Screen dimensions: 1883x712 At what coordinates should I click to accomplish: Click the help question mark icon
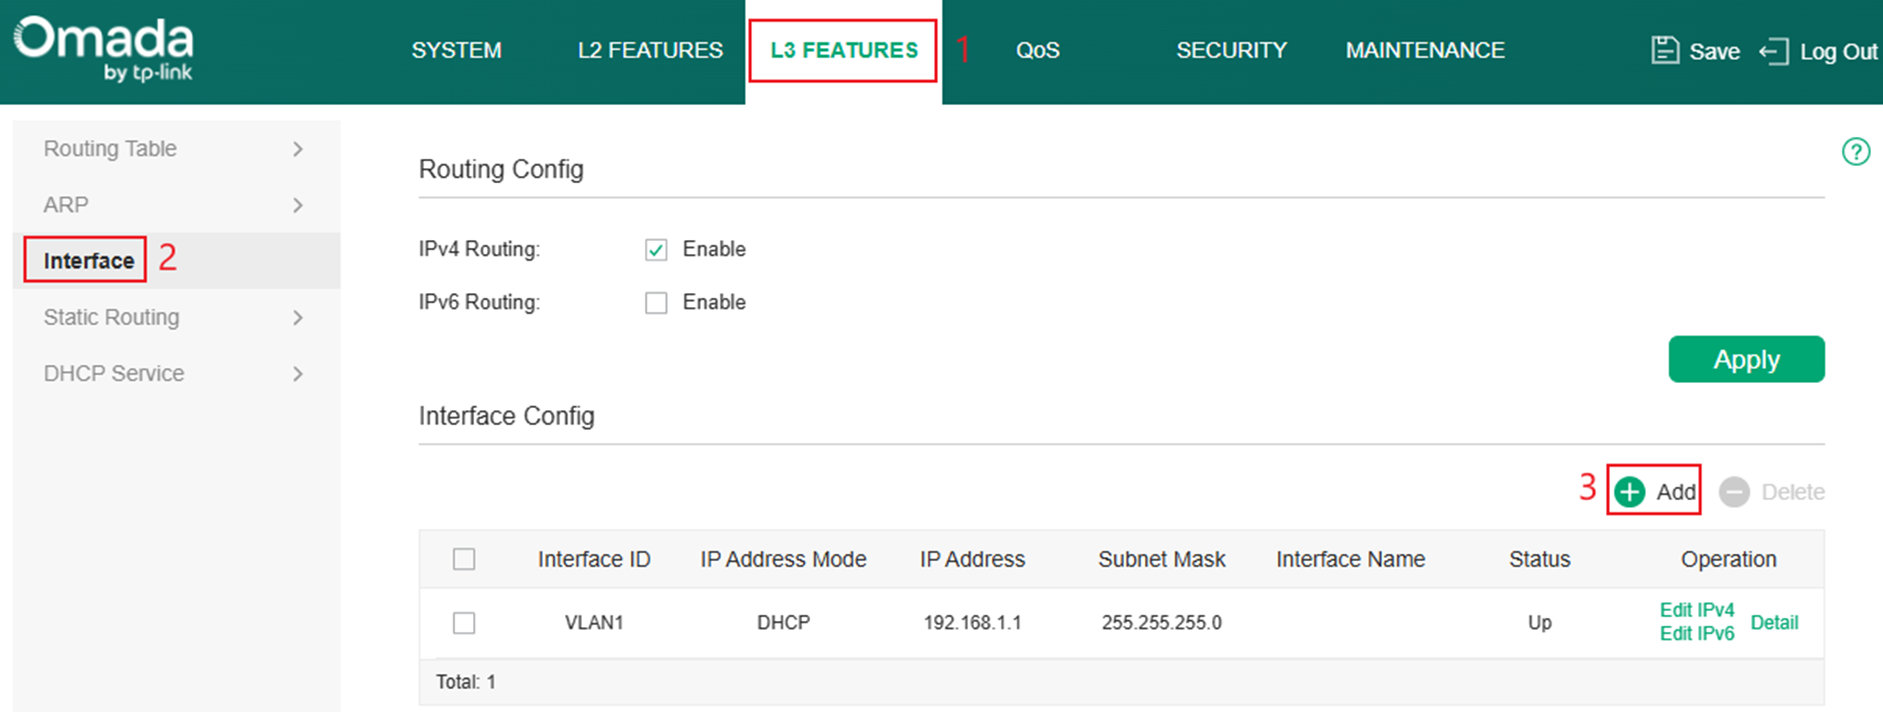(1855, 152)
